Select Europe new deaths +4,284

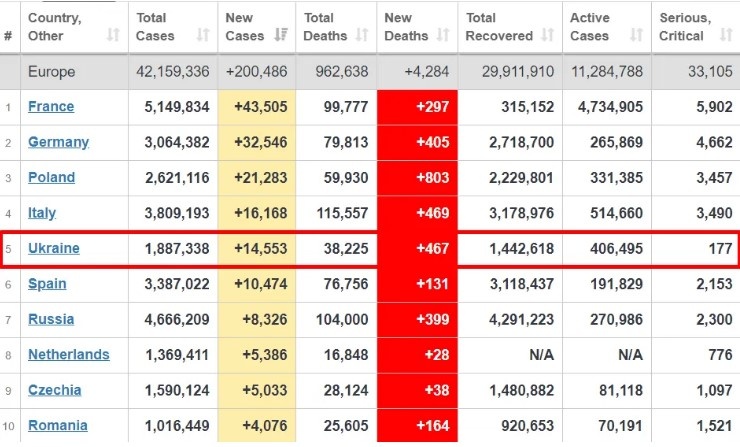point(427,72)
